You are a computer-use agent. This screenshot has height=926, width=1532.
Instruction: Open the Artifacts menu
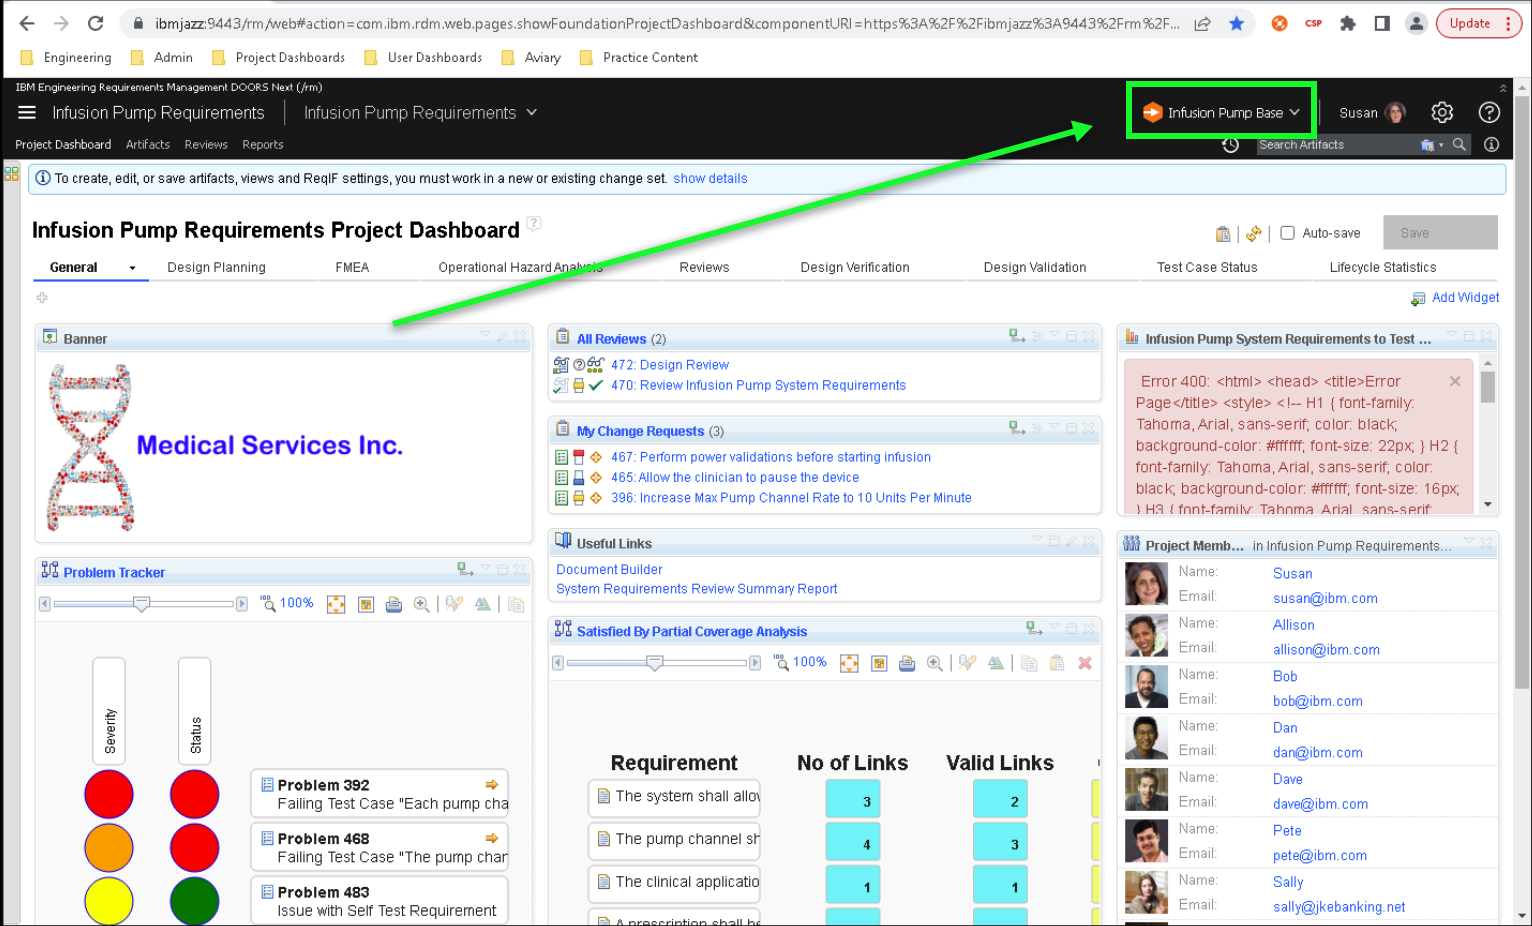[148, 145]
